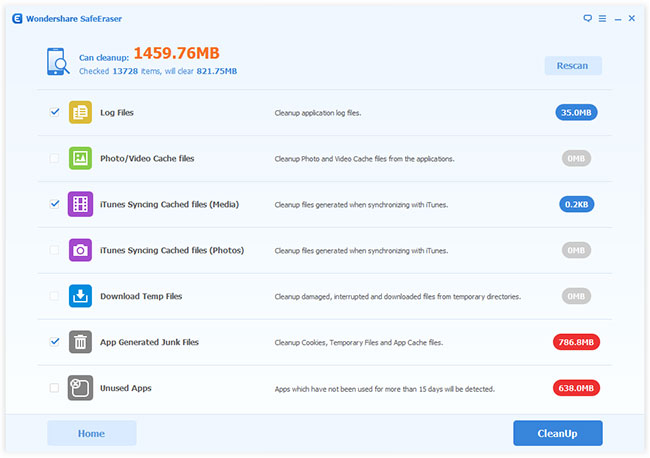650x458 pixels.
Task: Click the Unused Apps gray icon
Action: pyautogui.click(x=80, y=388)
